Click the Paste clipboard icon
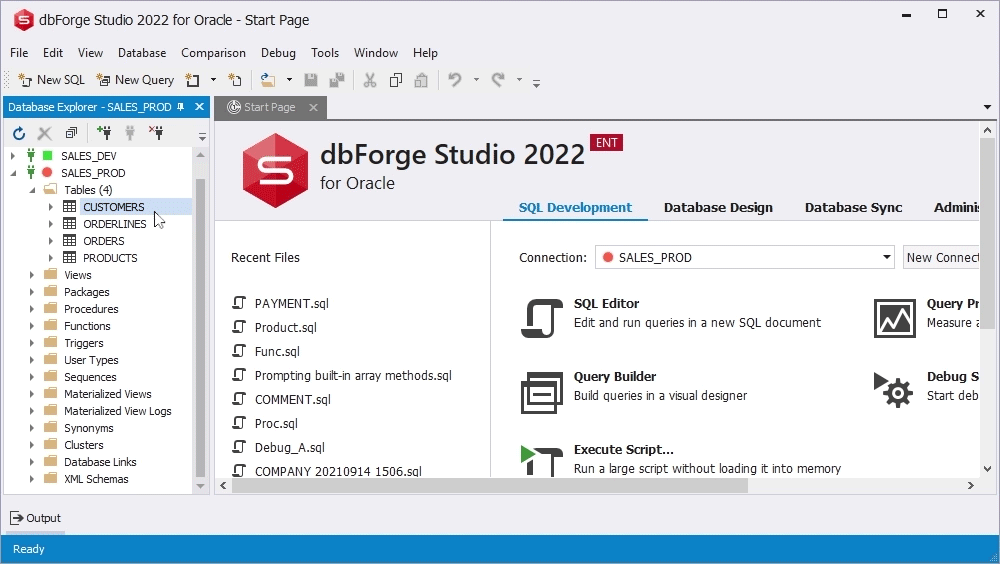 (x=421, y=80)
